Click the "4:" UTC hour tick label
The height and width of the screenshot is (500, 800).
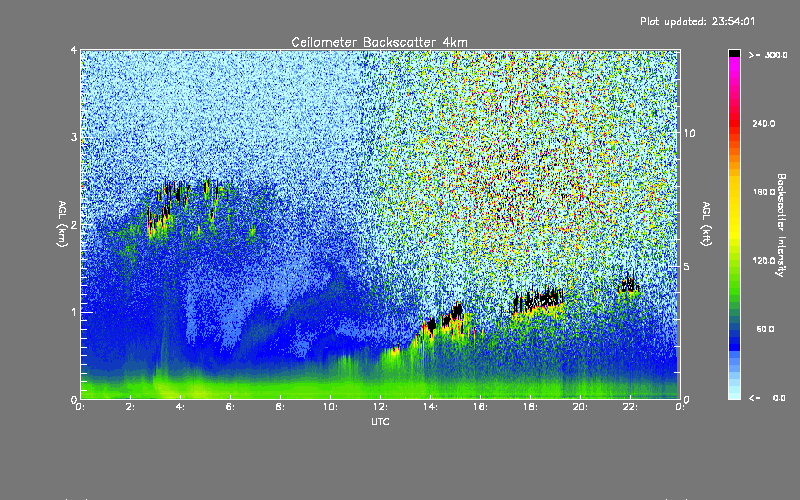pos(180,407)
